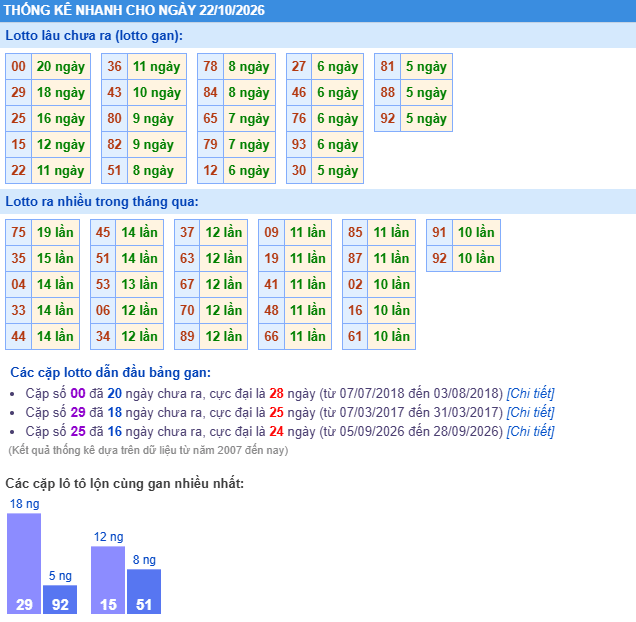Click number 78 in the gan table

coord(210,67)
